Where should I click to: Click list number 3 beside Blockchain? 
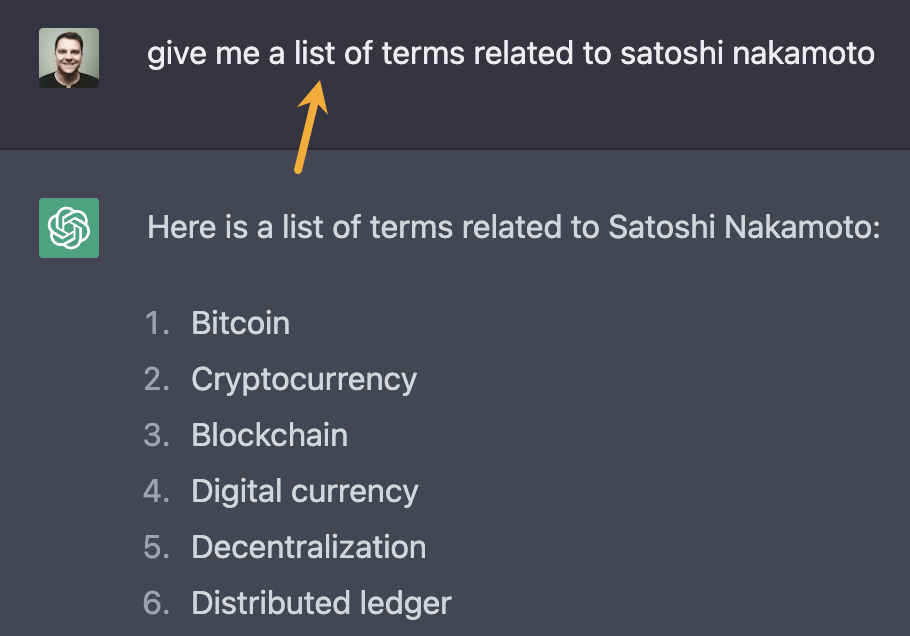pyautogui.click(x=157, y=436)
